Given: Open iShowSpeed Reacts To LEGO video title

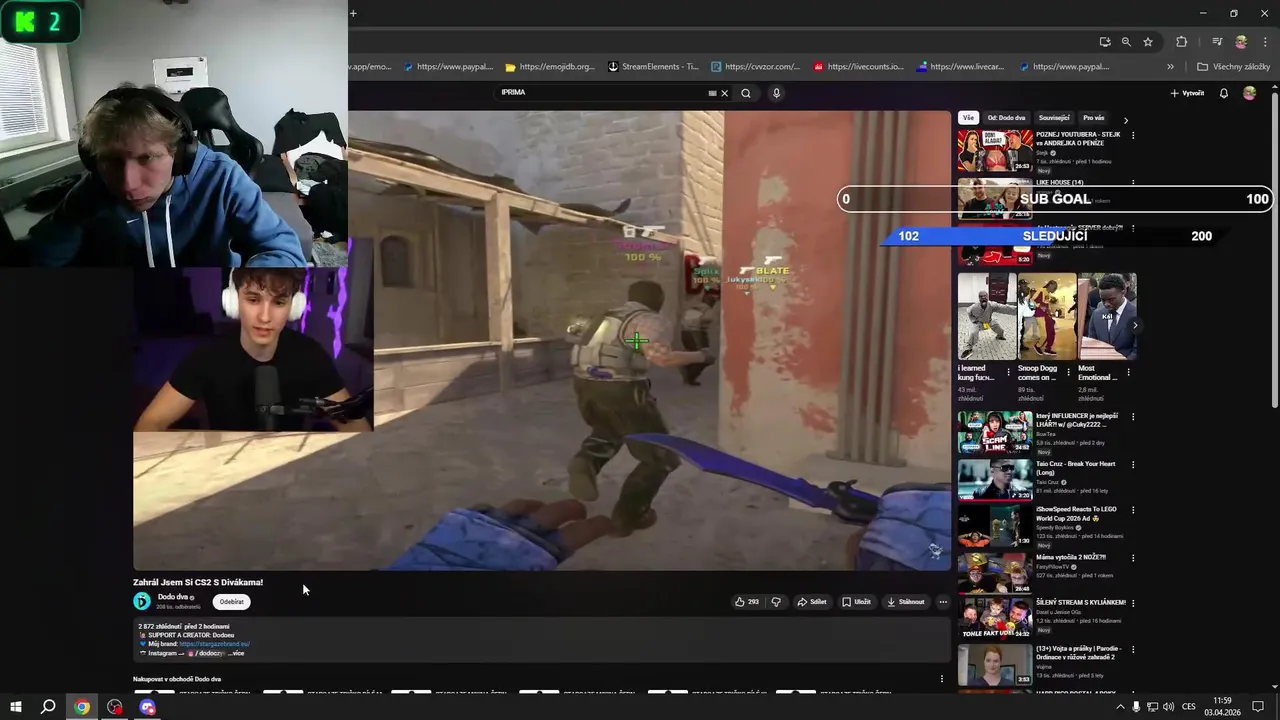Looking at the screenshot, I should (x=1075, y=514).
